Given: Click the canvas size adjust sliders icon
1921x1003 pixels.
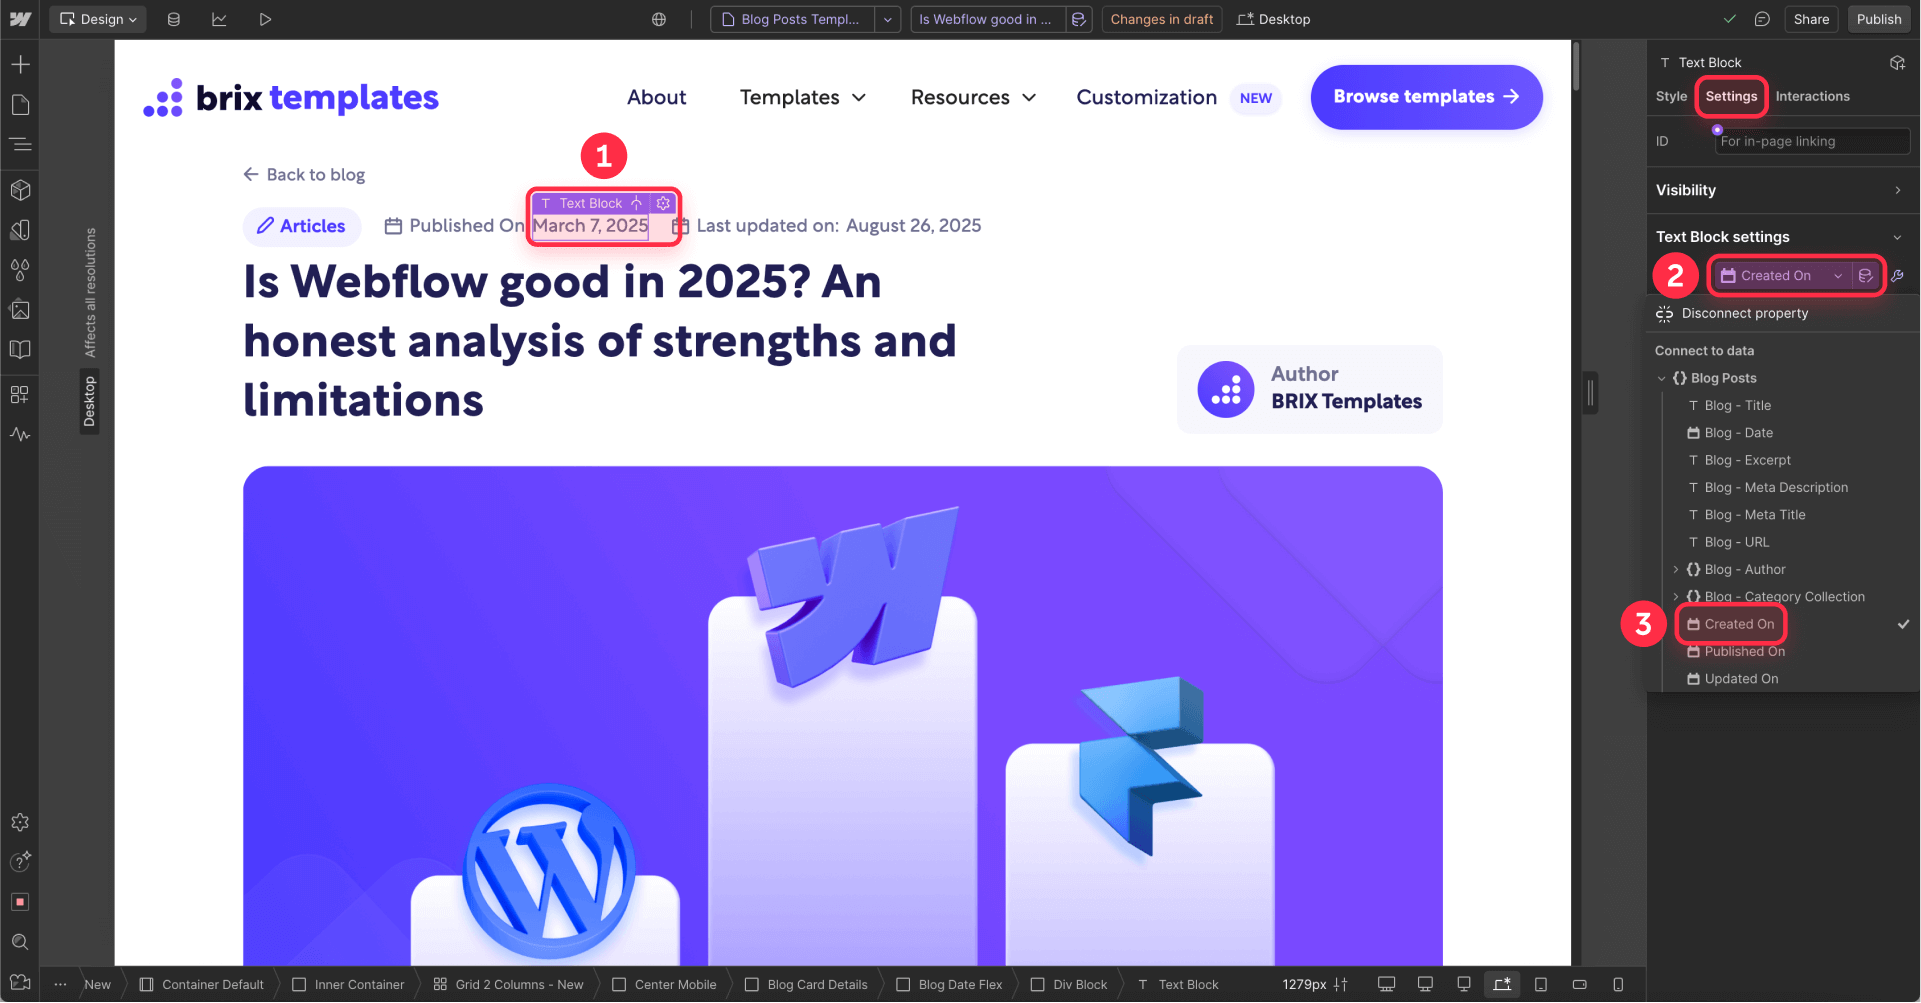Looking at the screenshot, I should click(x=1341, y=985).
